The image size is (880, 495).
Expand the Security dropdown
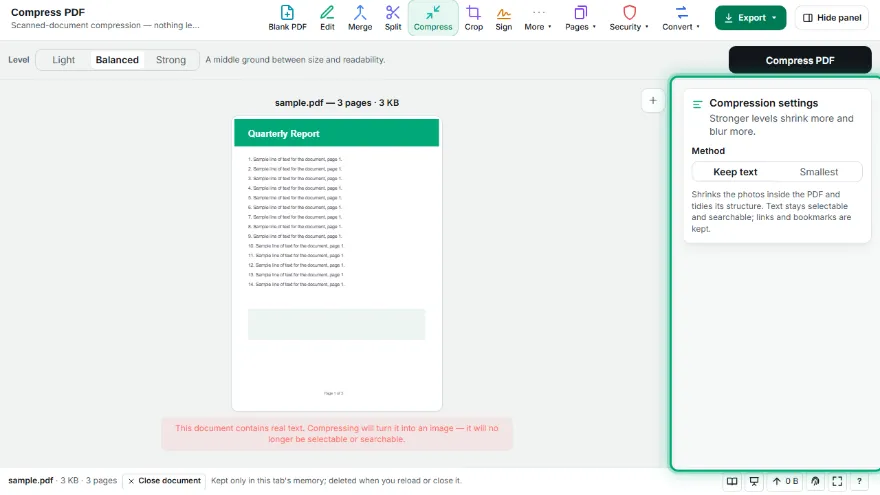629,18
